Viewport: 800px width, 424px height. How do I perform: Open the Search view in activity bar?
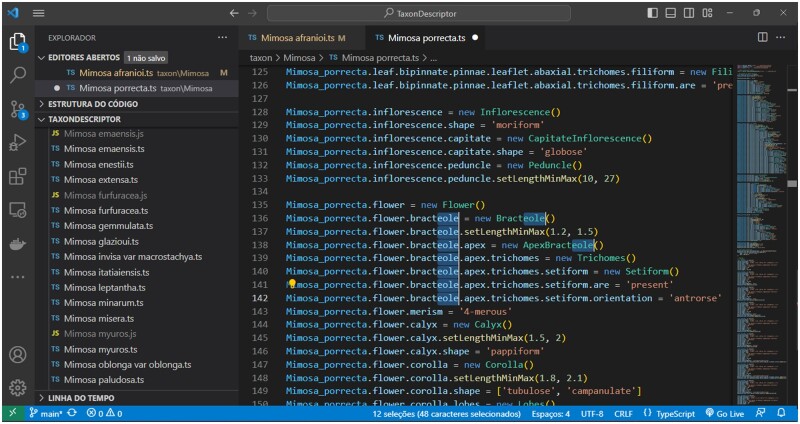point(18,75)
